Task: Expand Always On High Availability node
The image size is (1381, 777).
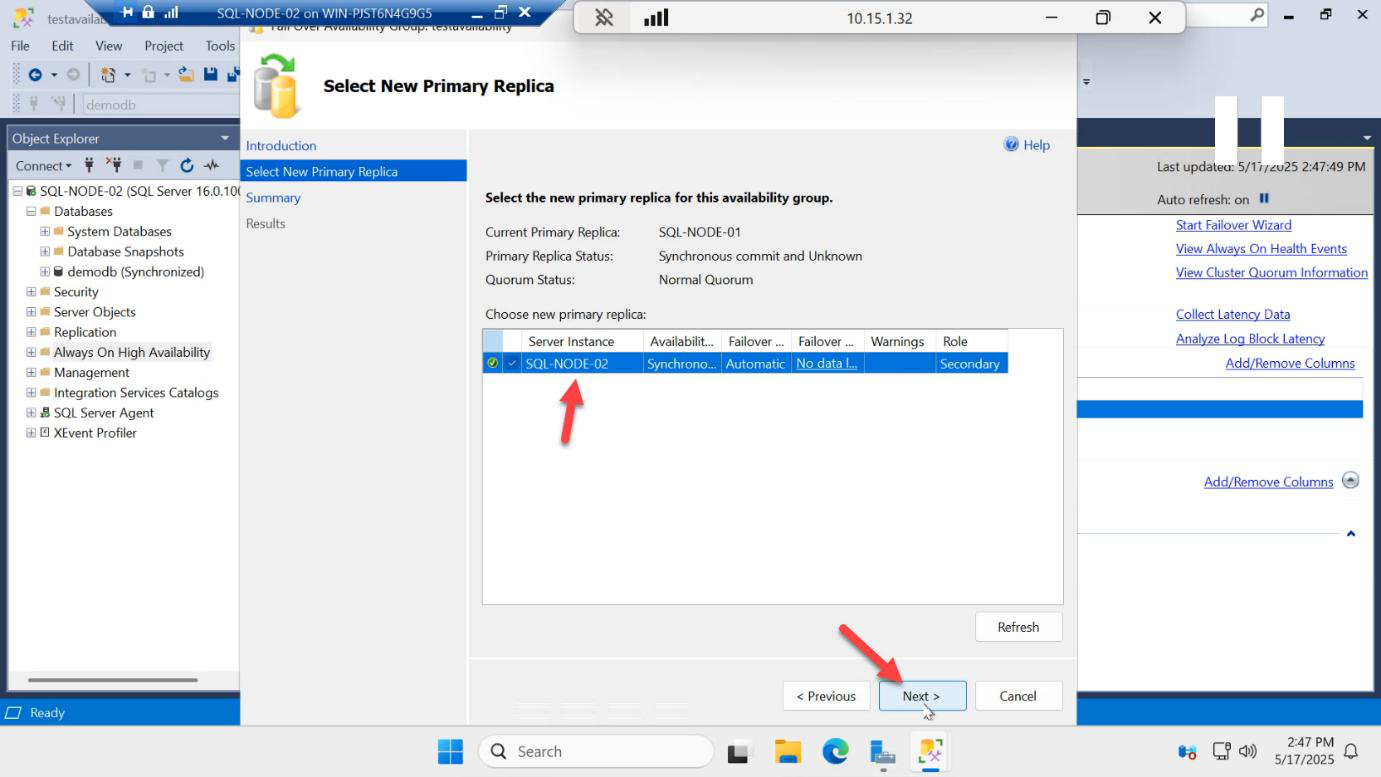Action: (31, 352)
